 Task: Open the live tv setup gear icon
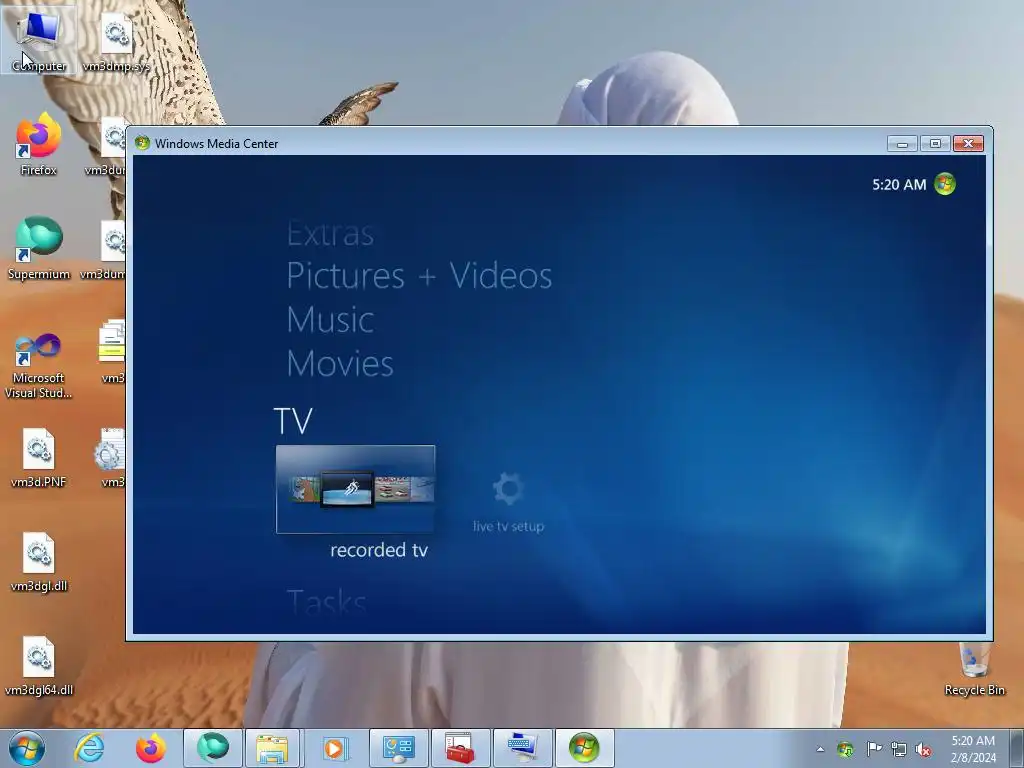(508, 488)
